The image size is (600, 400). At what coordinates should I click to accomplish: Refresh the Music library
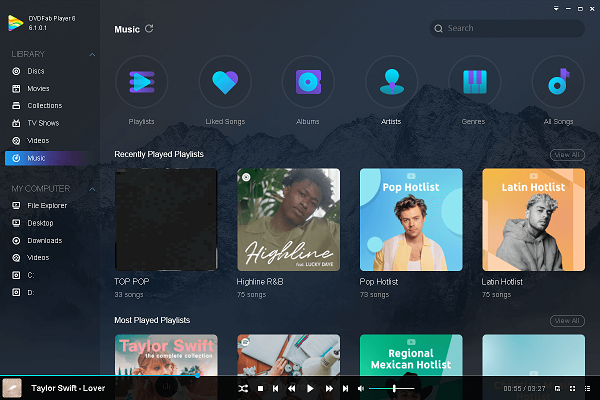click(149, 29)
